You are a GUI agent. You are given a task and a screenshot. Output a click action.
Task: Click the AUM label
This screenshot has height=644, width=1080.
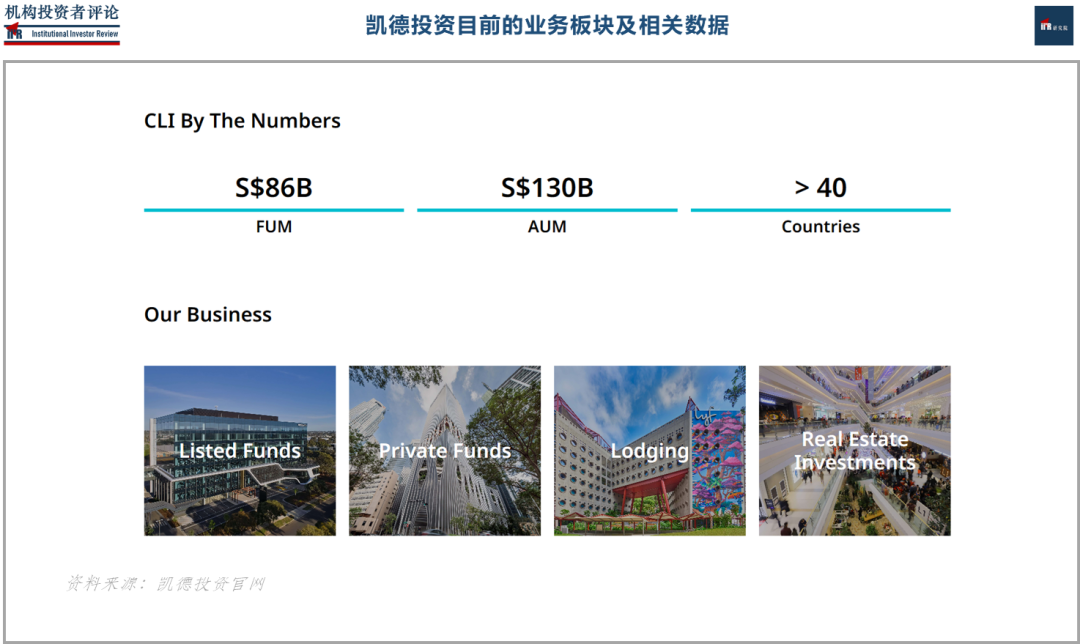(x=547, y=227)
